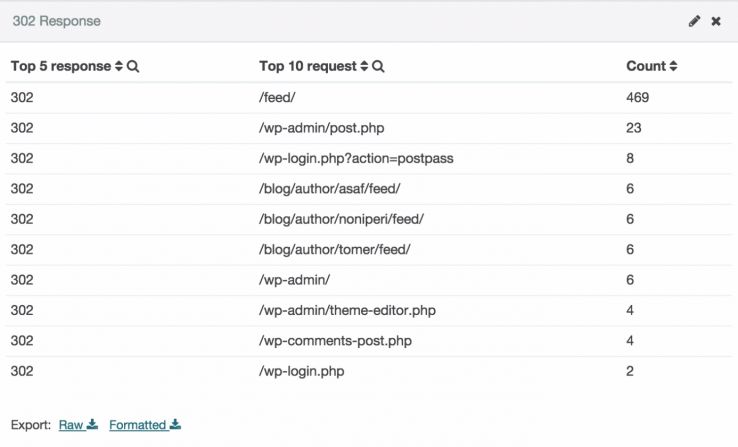
Task: Click Raw export download link
Action: (x=77, y=425)
